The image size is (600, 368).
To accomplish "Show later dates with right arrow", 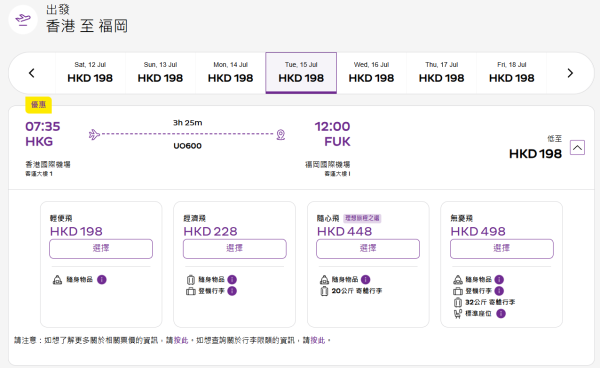I will pos(570,73).
